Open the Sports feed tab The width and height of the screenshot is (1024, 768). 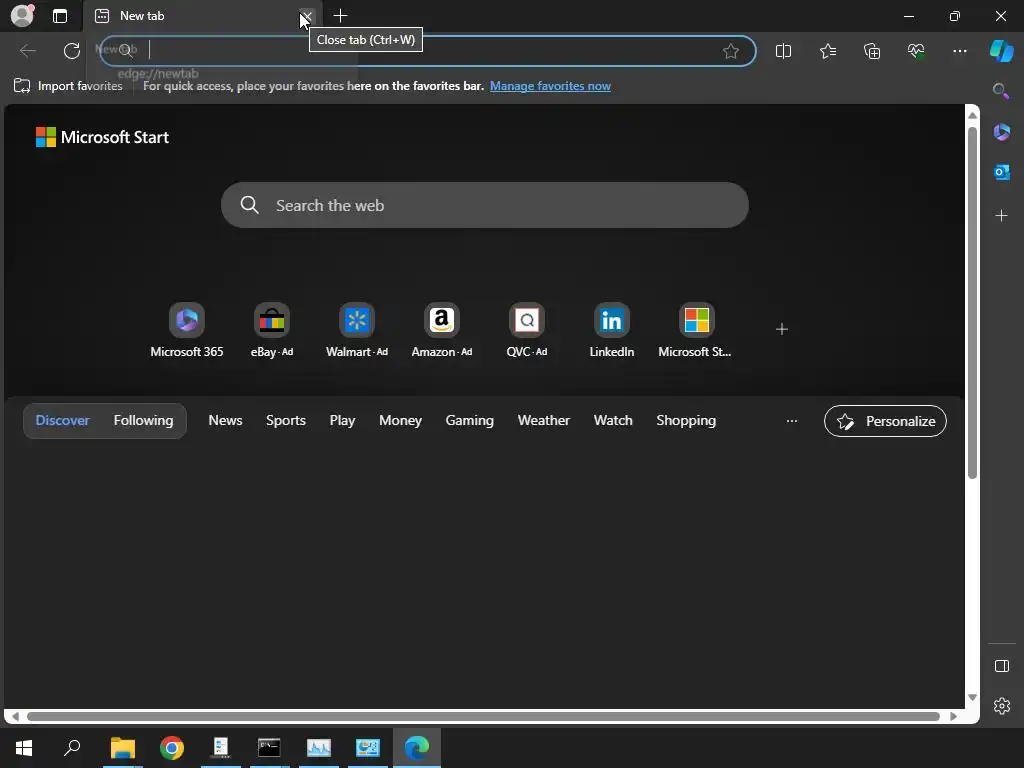pos(285,421)
